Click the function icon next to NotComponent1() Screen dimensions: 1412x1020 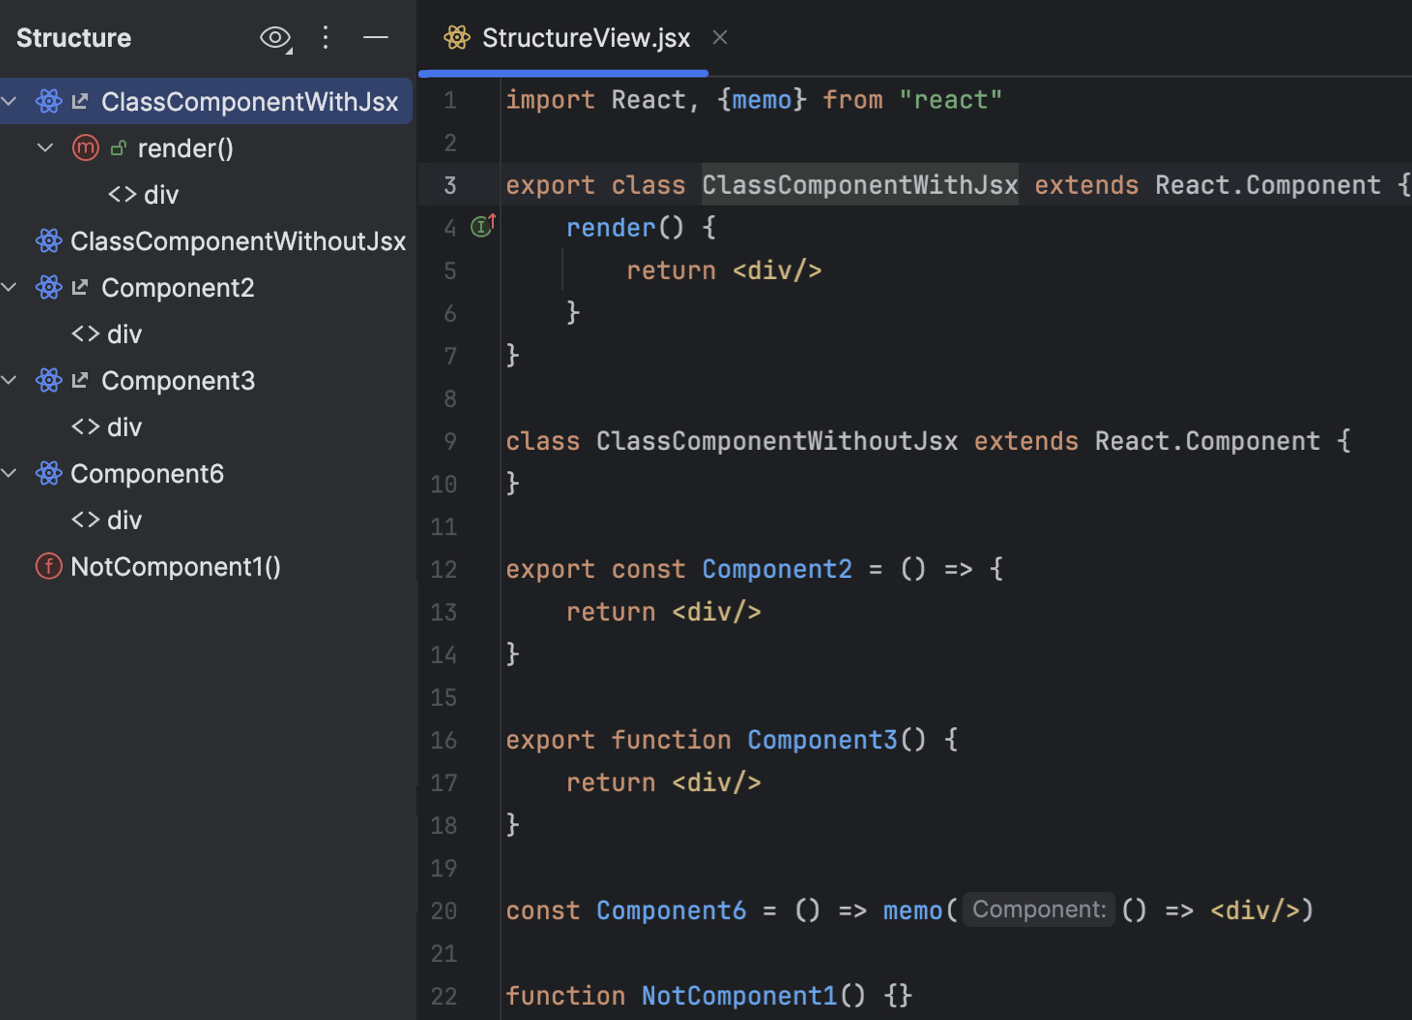(x=48, y=566)
